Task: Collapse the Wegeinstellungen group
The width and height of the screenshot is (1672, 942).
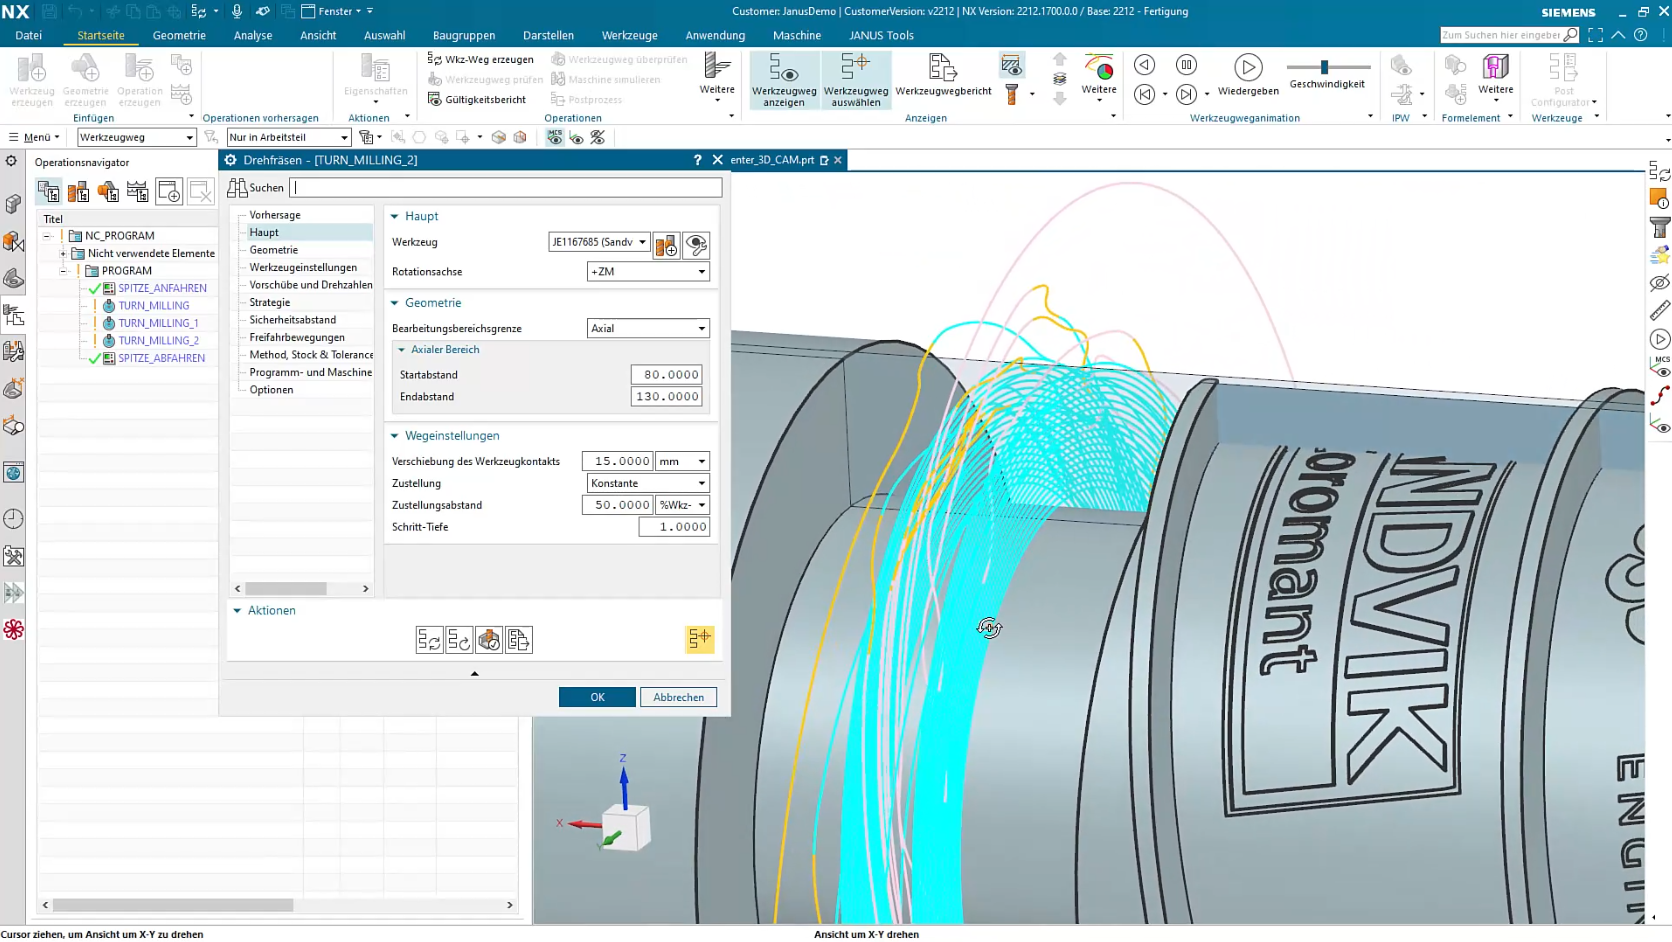Action: point(394,436)
